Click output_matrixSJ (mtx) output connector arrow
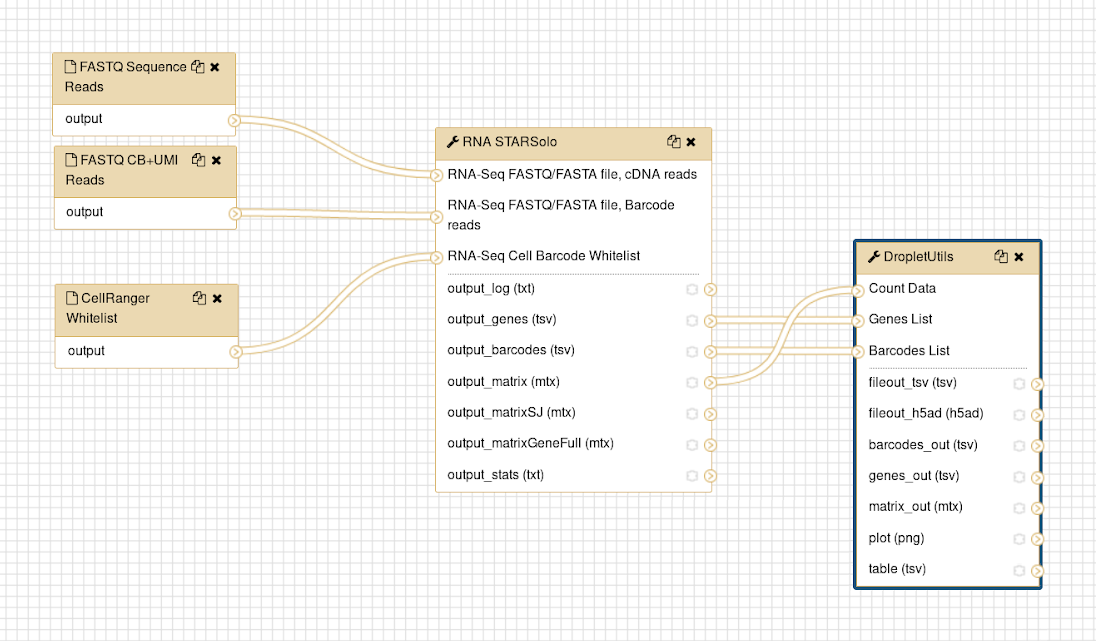 710,414
